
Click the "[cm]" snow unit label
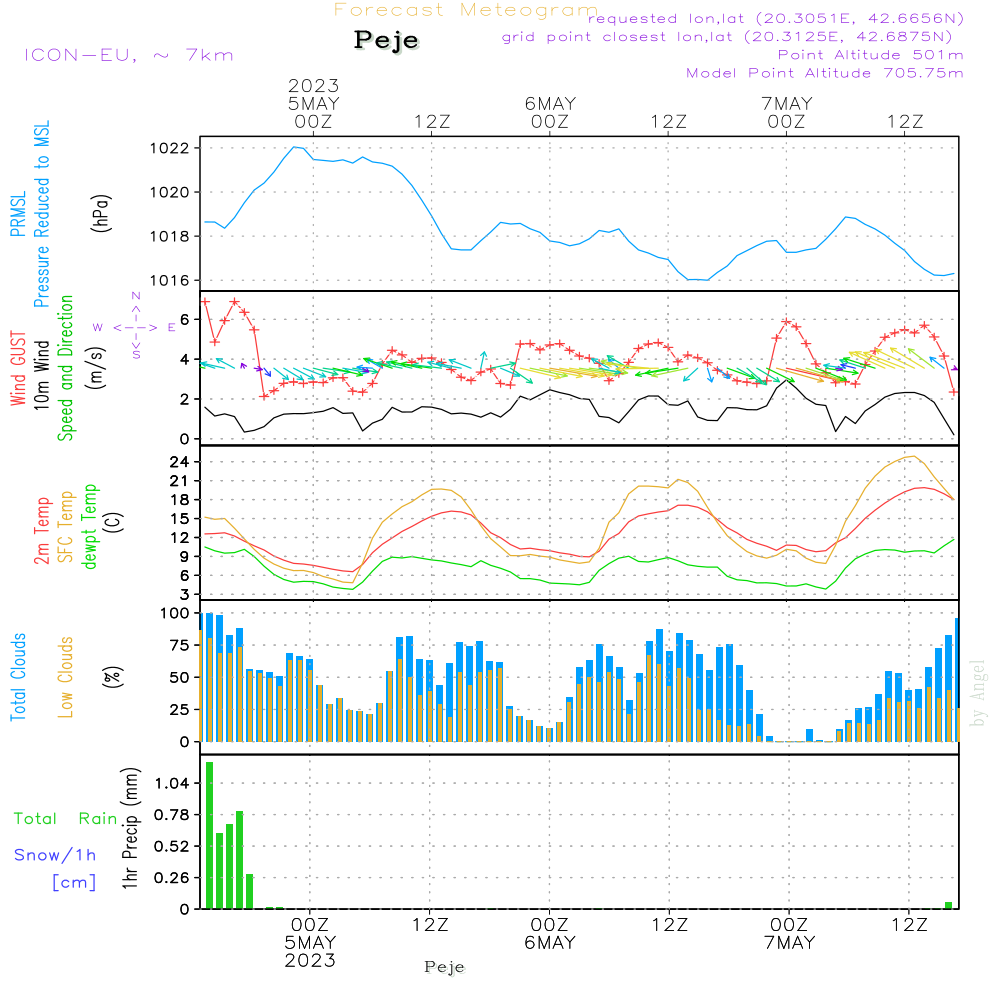(74, 883)
